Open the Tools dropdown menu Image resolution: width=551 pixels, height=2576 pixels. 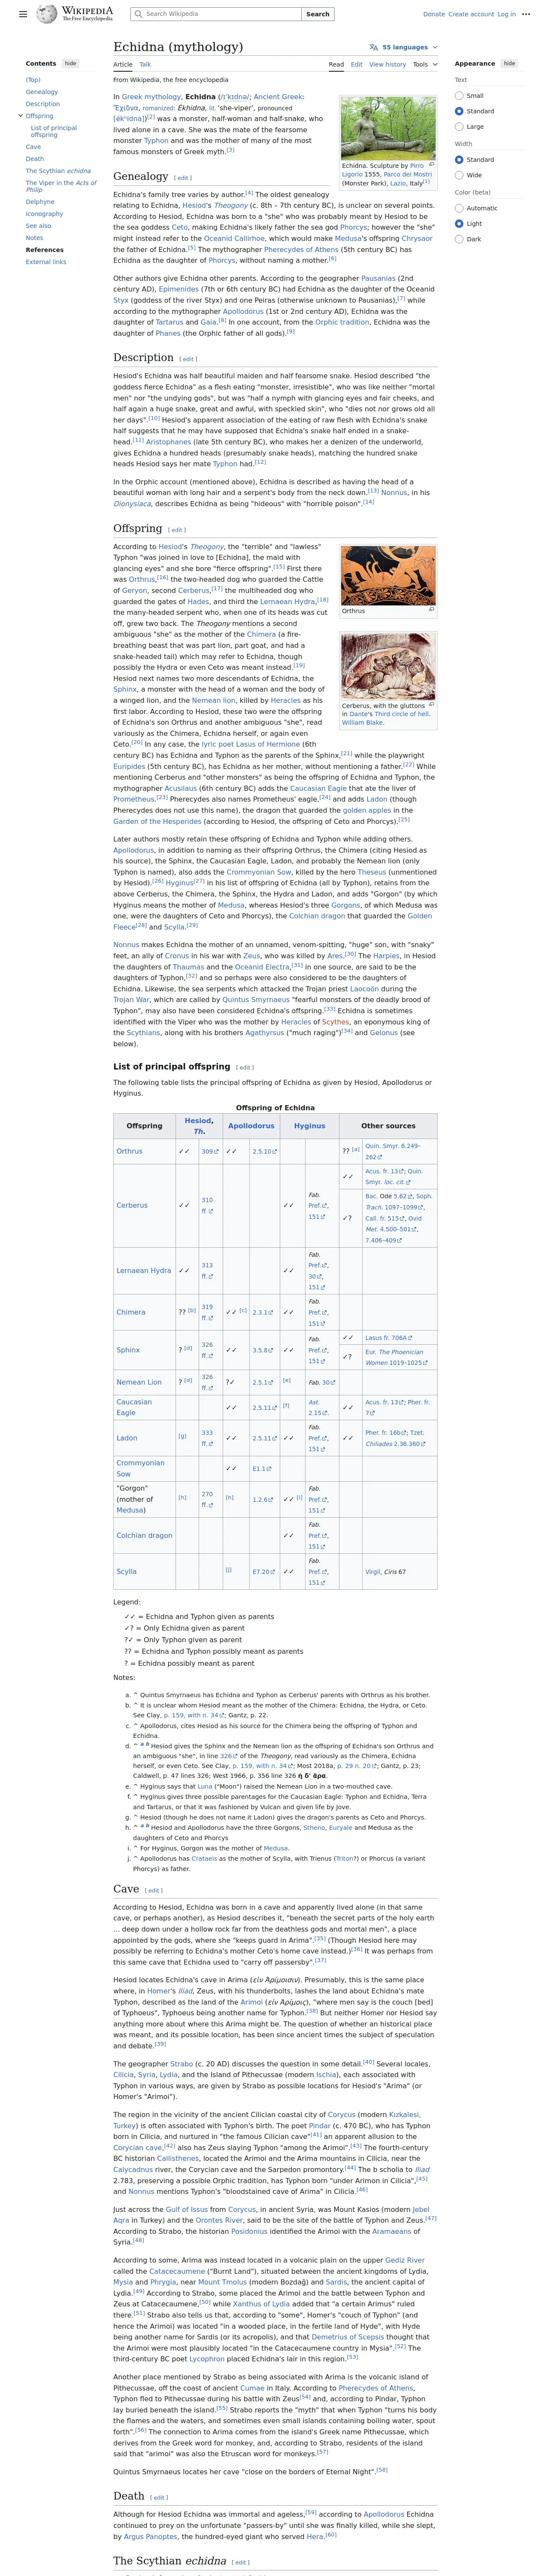pyautogui.click(x=424, y=64)
